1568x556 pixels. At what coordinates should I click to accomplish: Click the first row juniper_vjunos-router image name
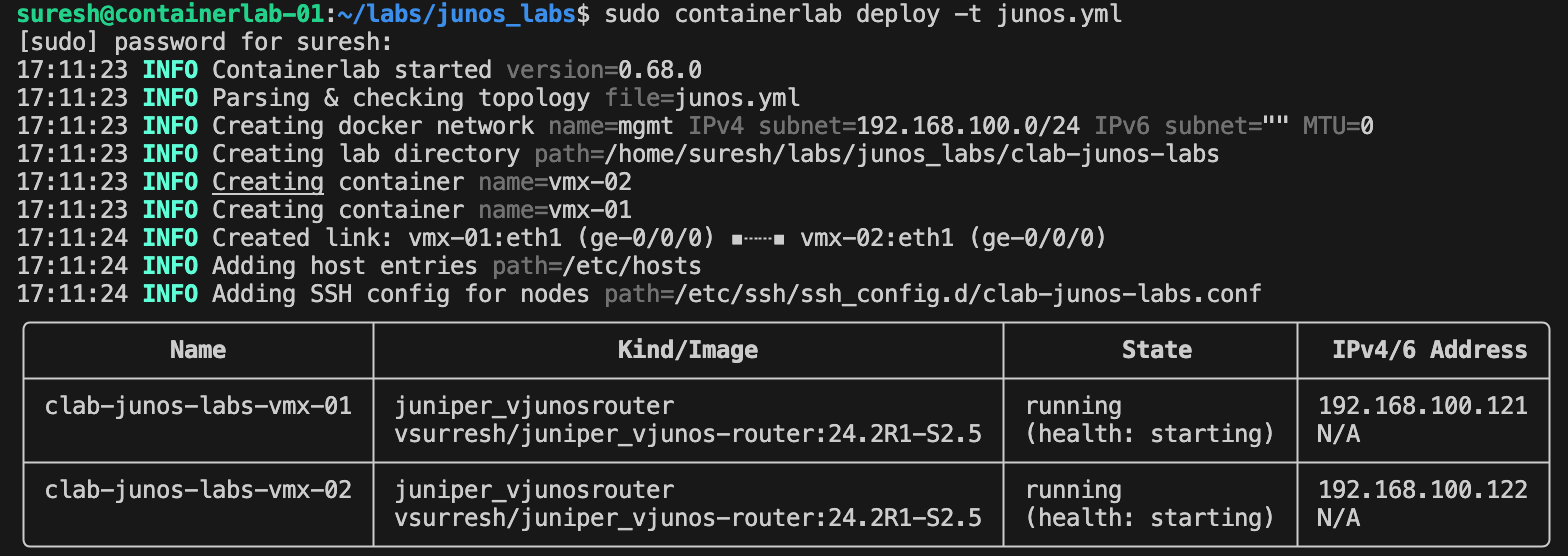(688, 434)
